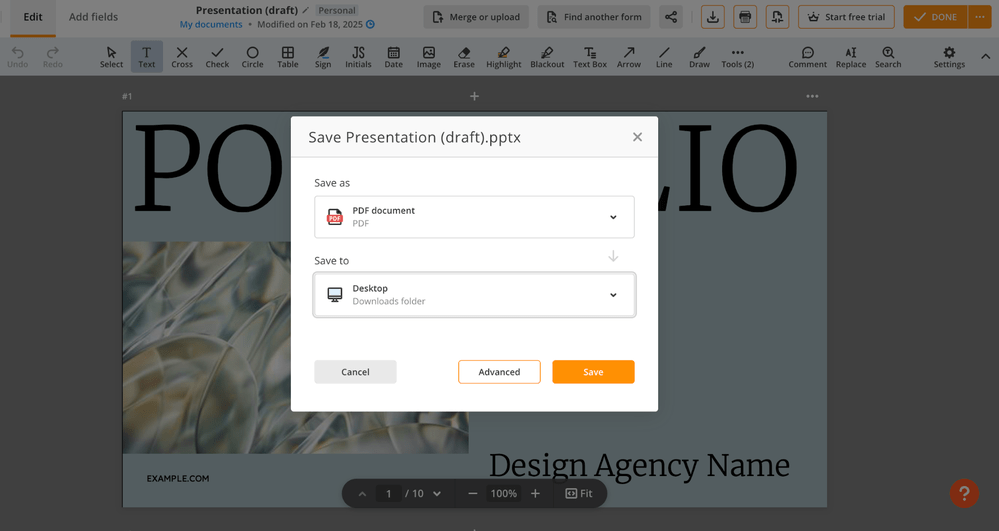Close the Save Presentation dialog
Image resolution: width=999 pixels, height=531 pixels.
point(637,137)
